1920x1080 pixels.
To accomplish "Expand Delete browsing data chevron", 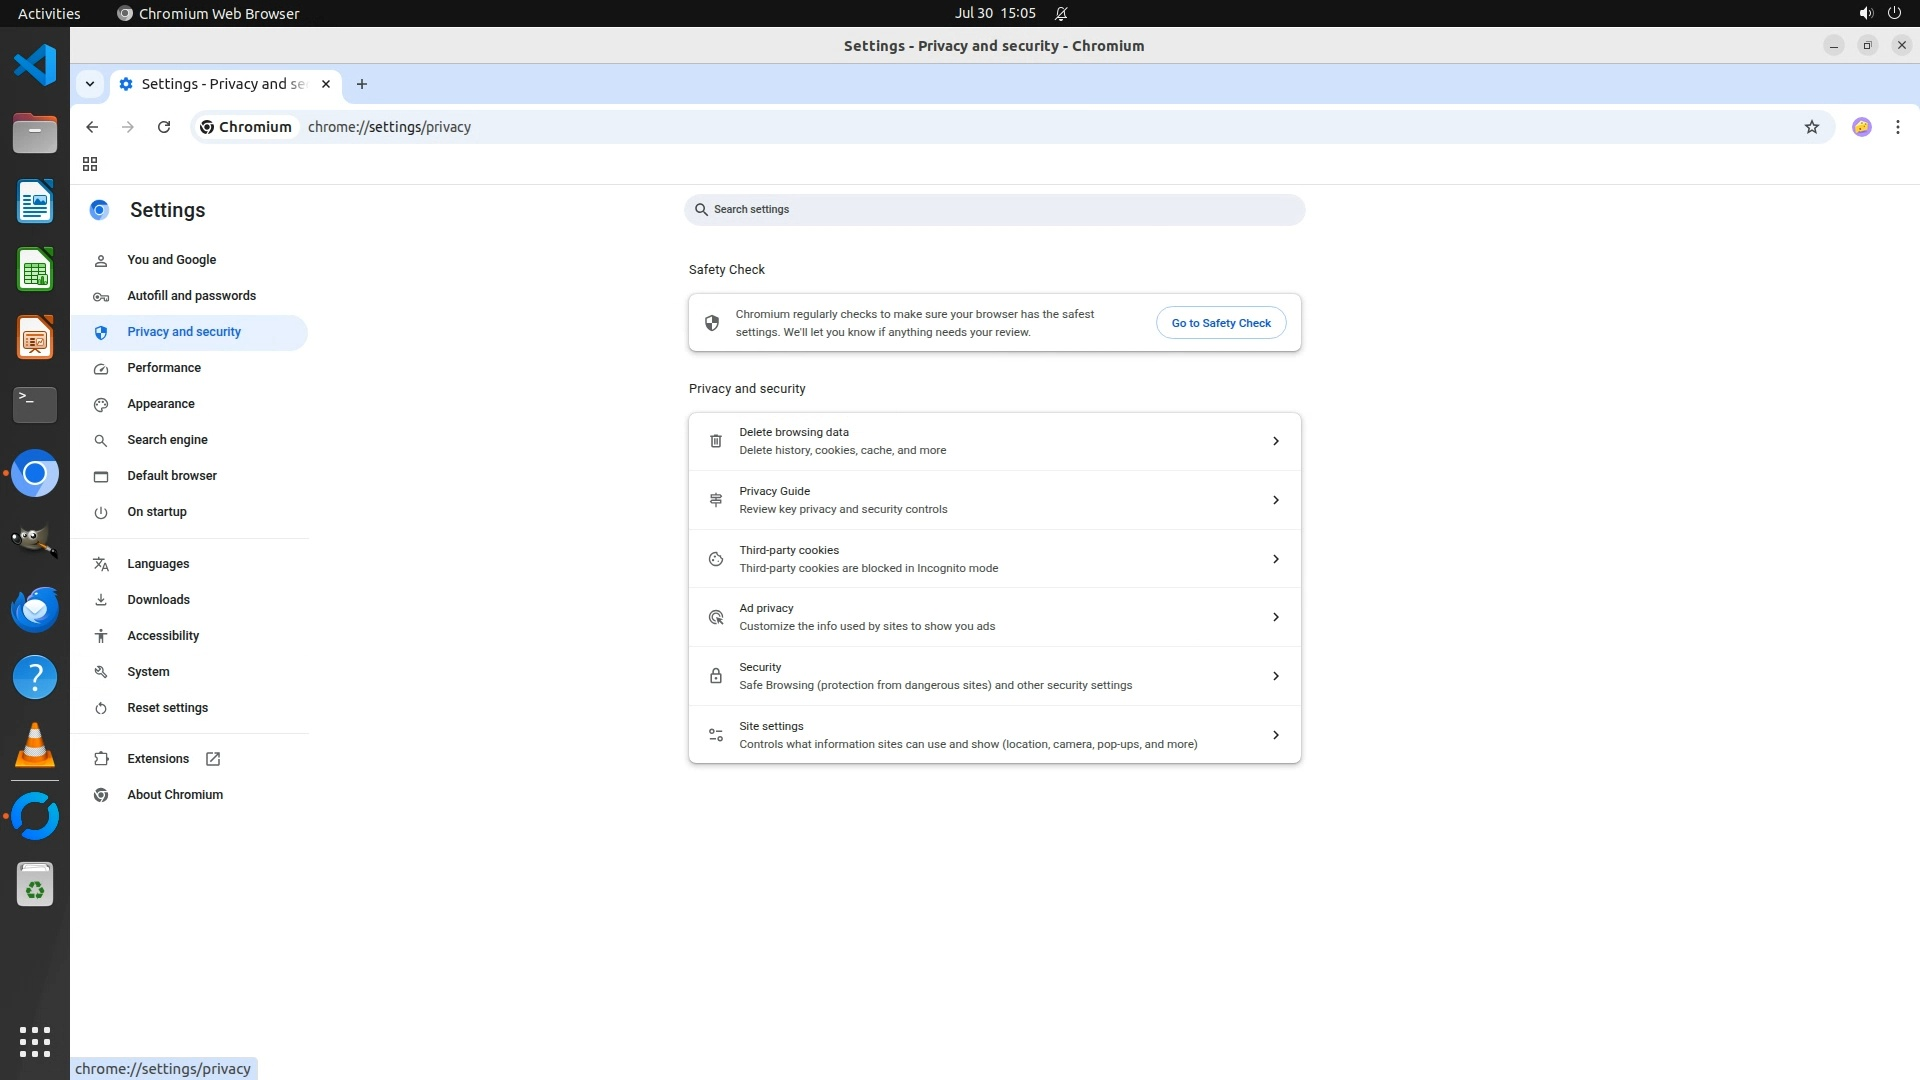I will click(1275, 441).
